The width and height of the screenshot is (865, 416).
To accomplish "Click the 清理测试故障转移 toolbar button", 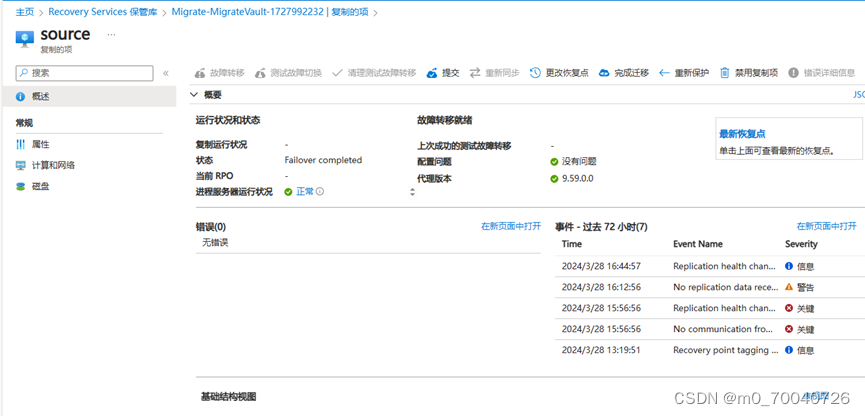I will (375, 73).
